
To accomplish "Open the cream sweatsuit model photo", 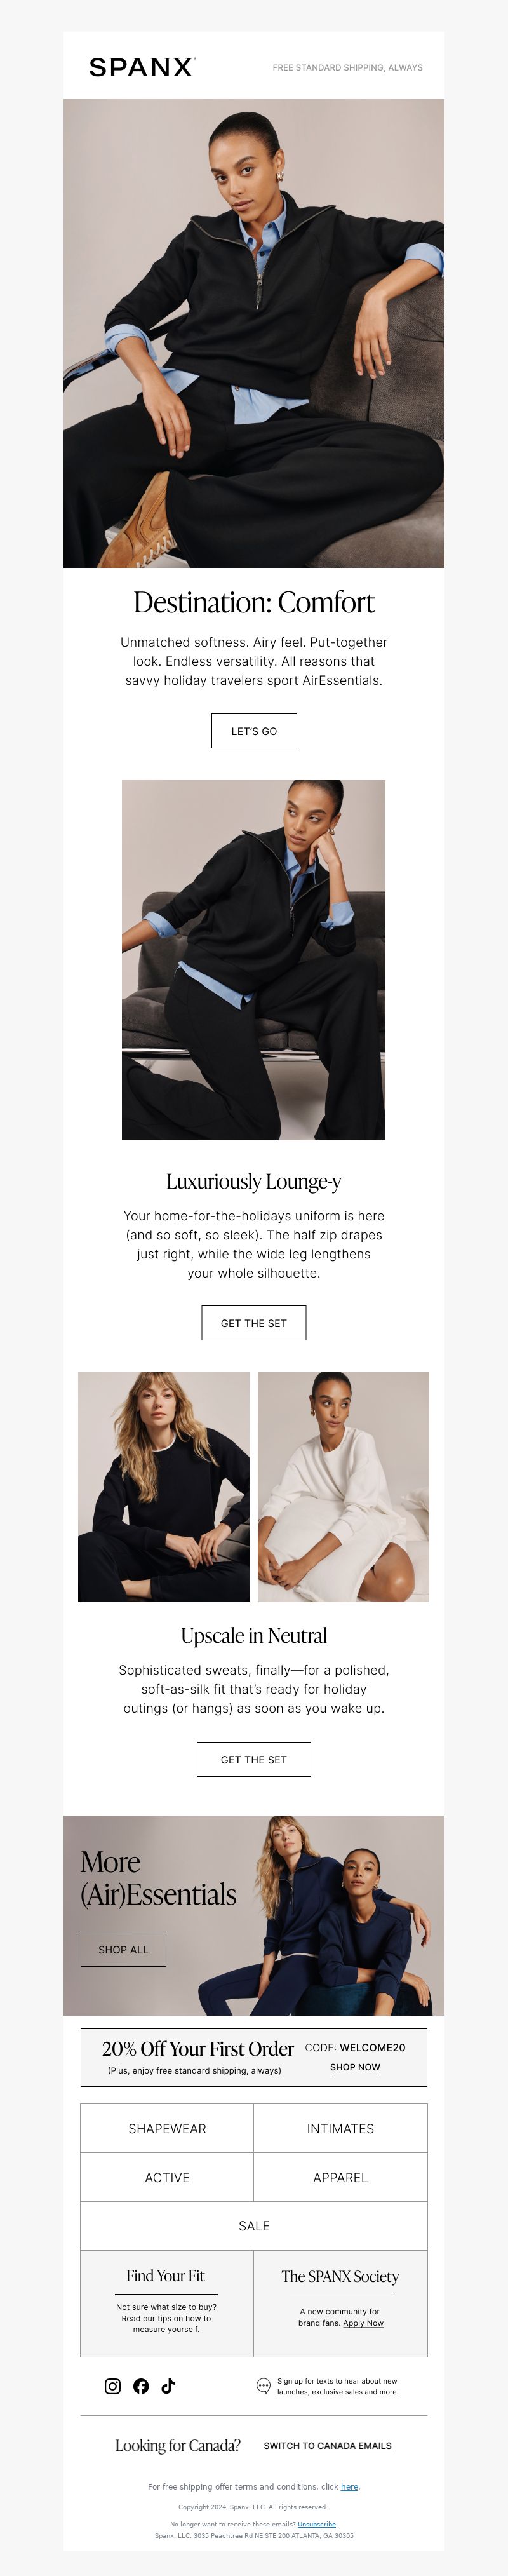I will 343,1487.
